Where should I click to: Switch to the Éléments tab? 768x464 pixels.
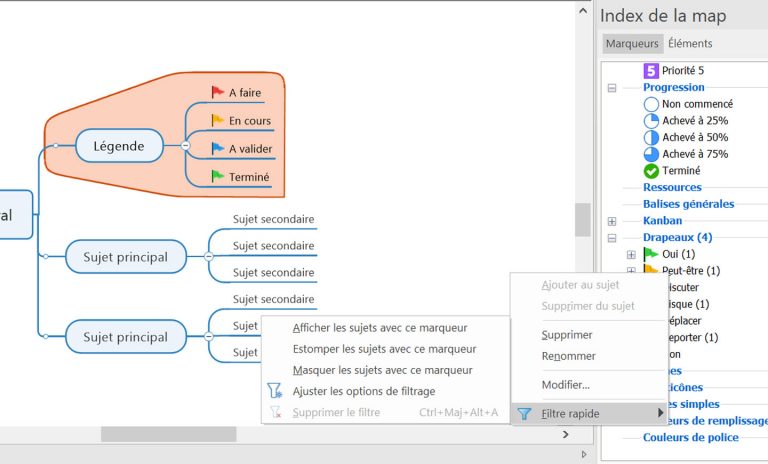click(x=690, y=44)
